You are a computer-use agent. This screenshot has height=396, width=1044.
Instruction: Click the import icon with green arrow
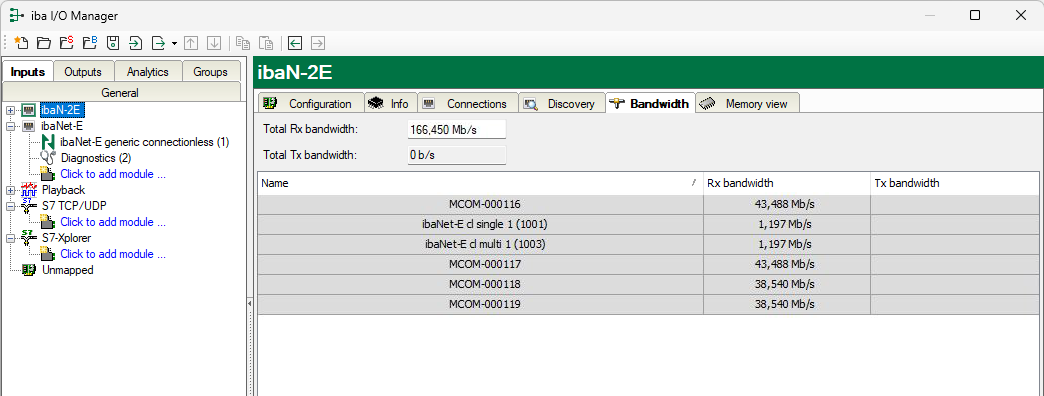pos(135,43)
